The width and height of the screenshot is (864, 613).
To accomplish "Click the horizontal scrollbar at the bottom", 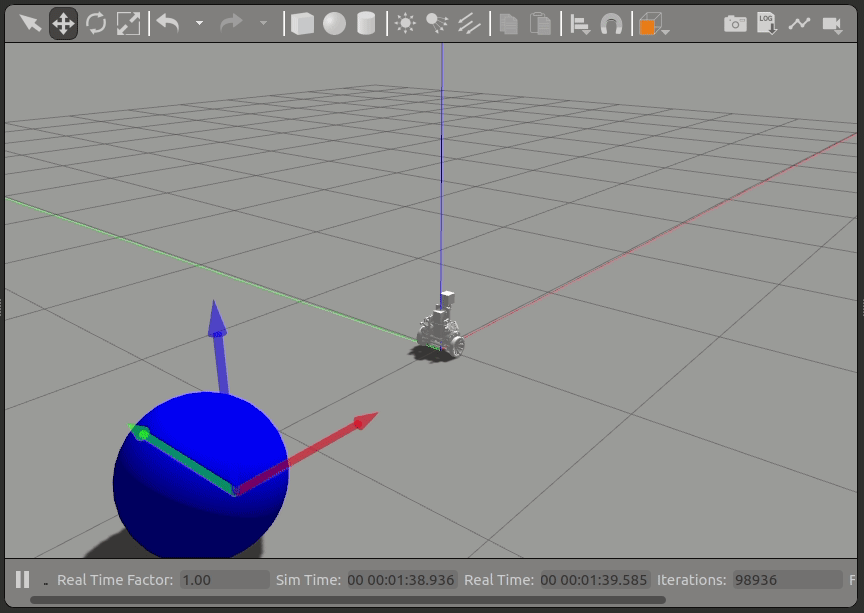I will click(348, 600).
